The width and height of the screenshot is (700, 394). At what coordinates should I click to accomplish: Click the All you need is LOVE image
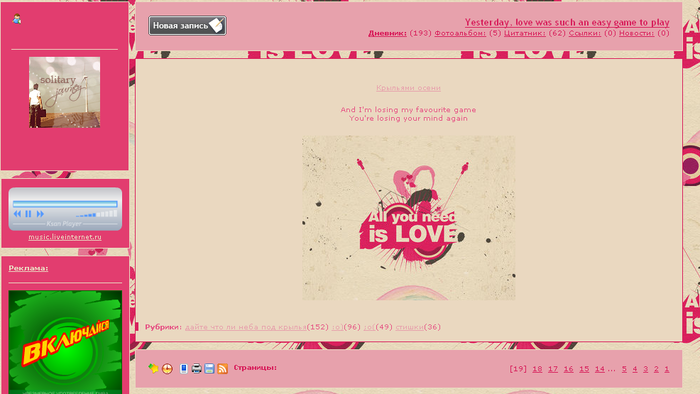click(408, 218)
